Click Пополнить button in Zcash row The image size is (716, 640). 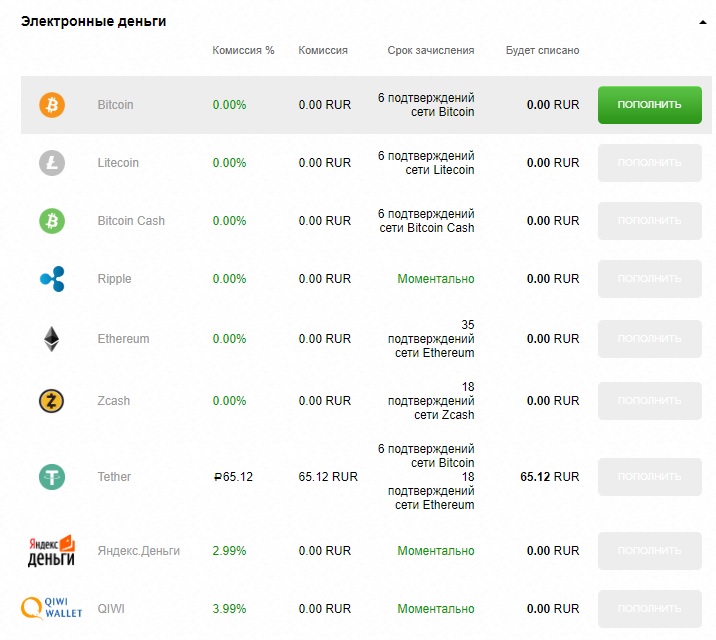pos(649,401)
